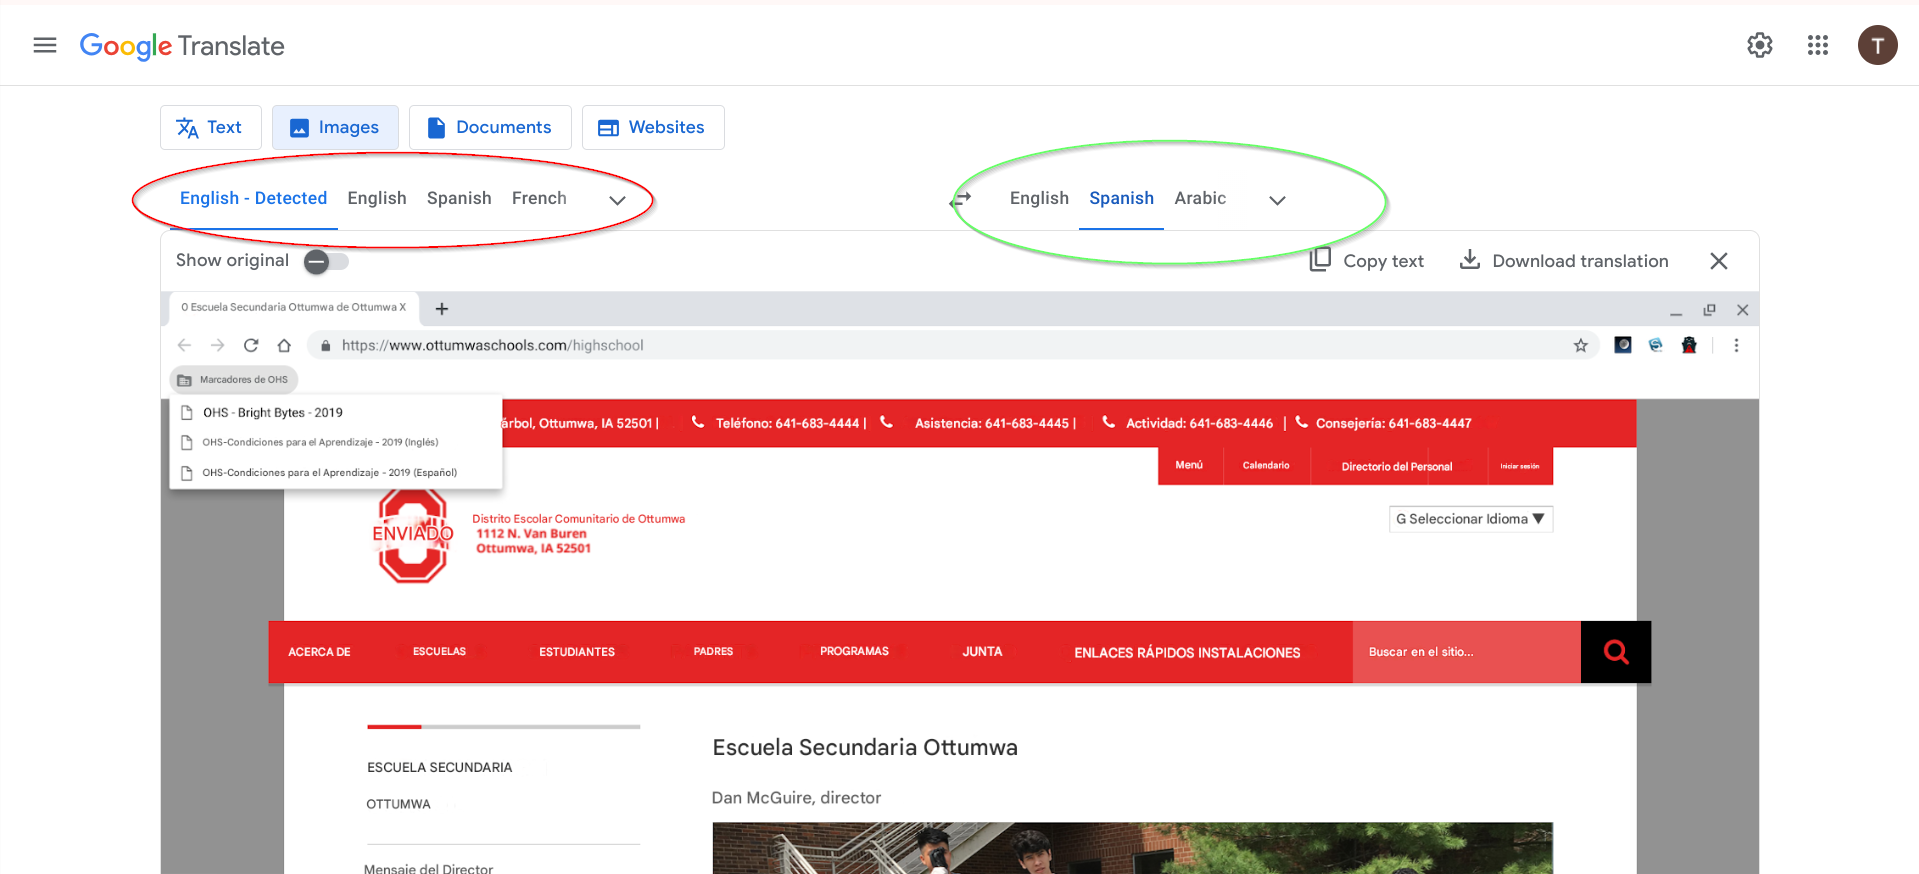Switch to Websites translation mode
This screenshot has height=874, width=1919.
pos(653,127)
